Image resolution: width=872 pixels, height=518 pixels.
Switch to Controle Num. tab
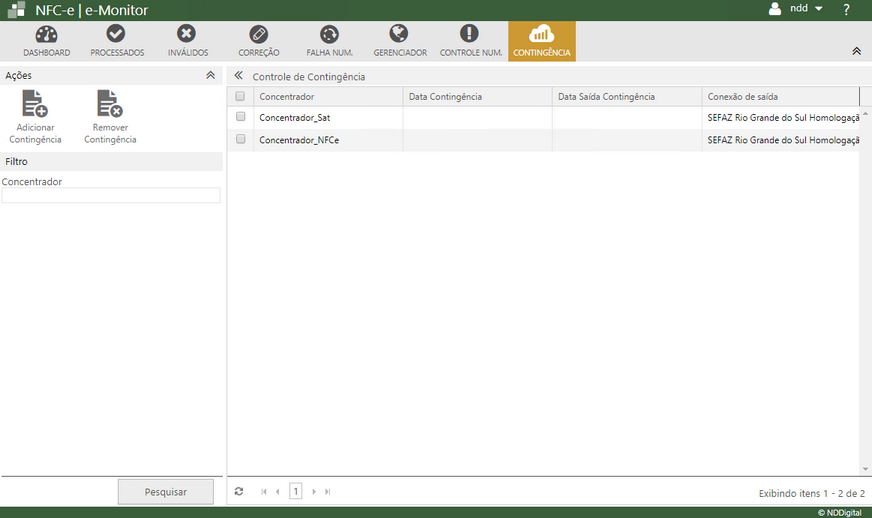(470, 41)
